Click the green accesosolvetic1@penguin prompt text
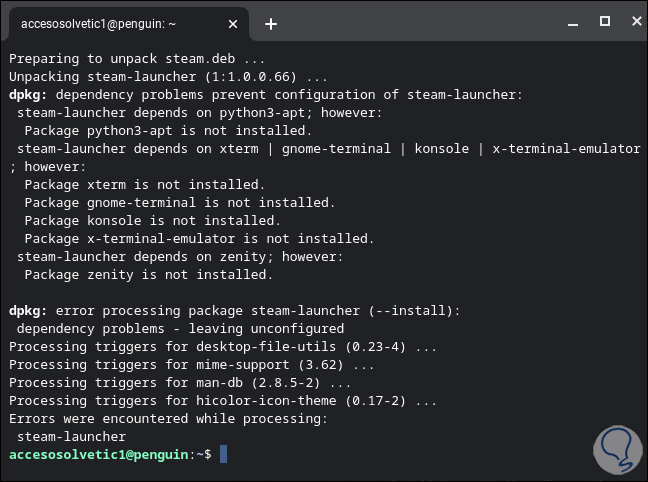The image size is (648, 482). 98,454
